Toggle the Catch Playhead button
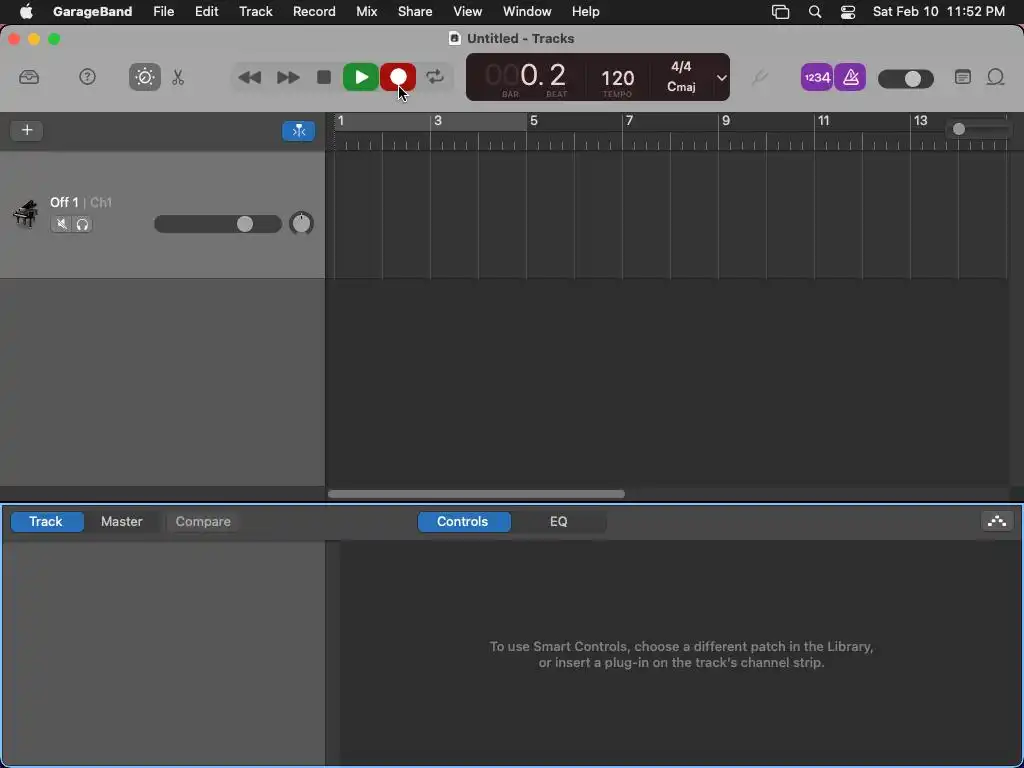Viewport: 1024px width, 768px height. (x=298, y=131)
